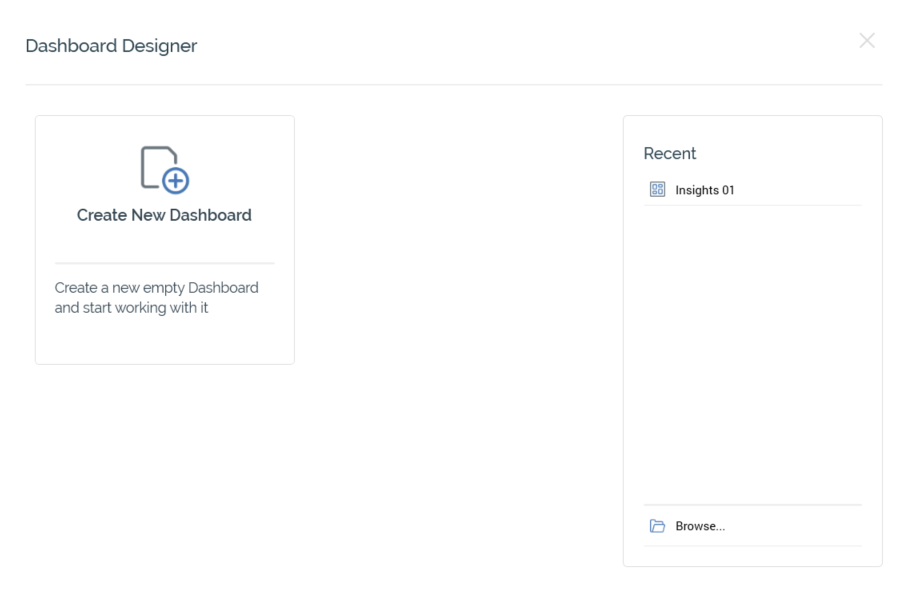Open Insights 01 from the recent list

coord(705,190)
